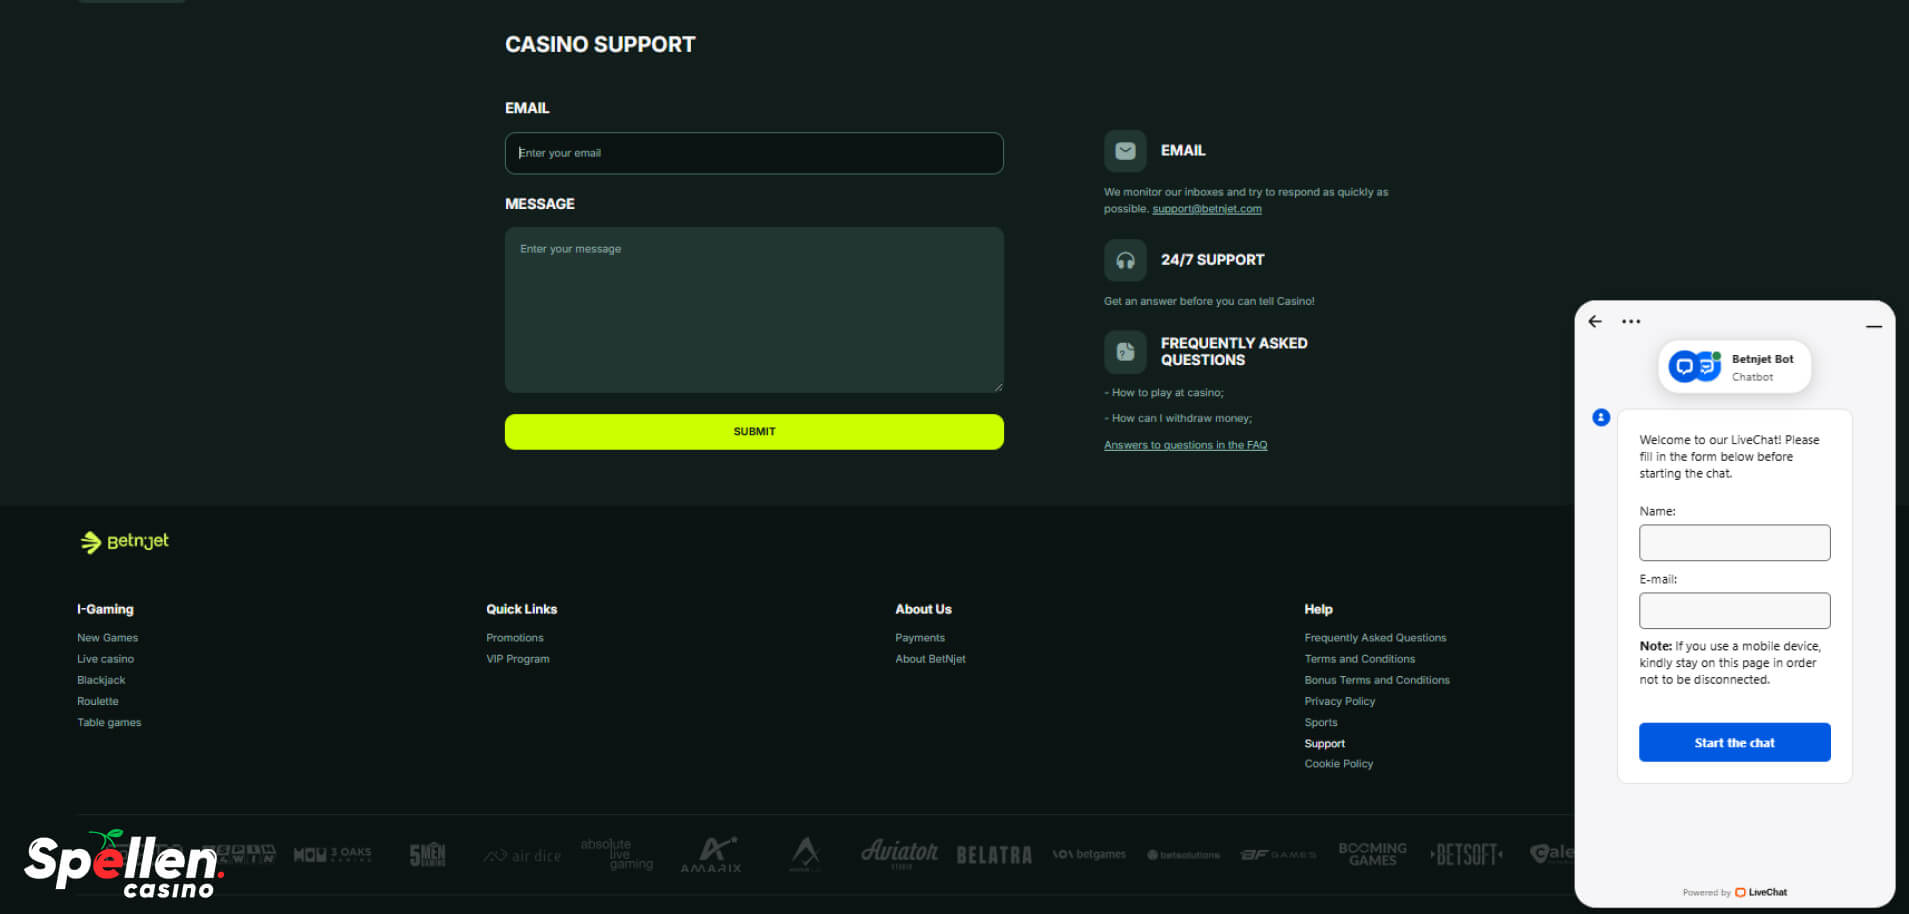
Task: Minimize the LiveChat window
Action: [x=1873, y=326]
